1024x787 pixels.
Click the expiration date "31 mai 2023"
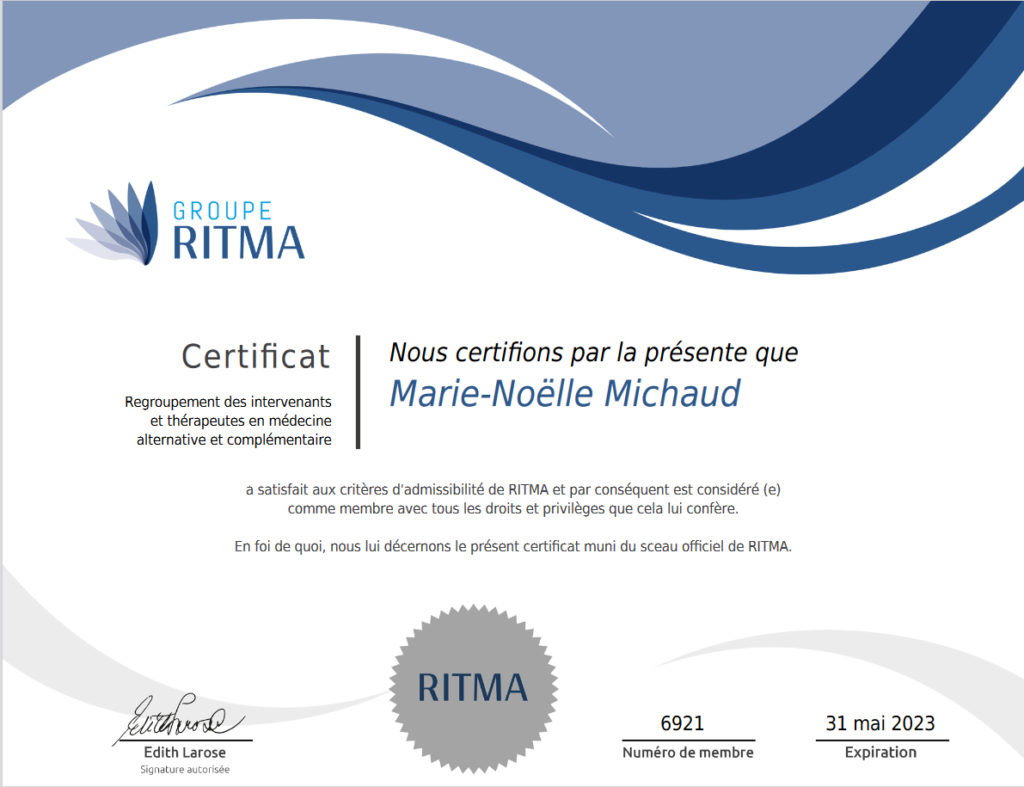pos(880,723)
